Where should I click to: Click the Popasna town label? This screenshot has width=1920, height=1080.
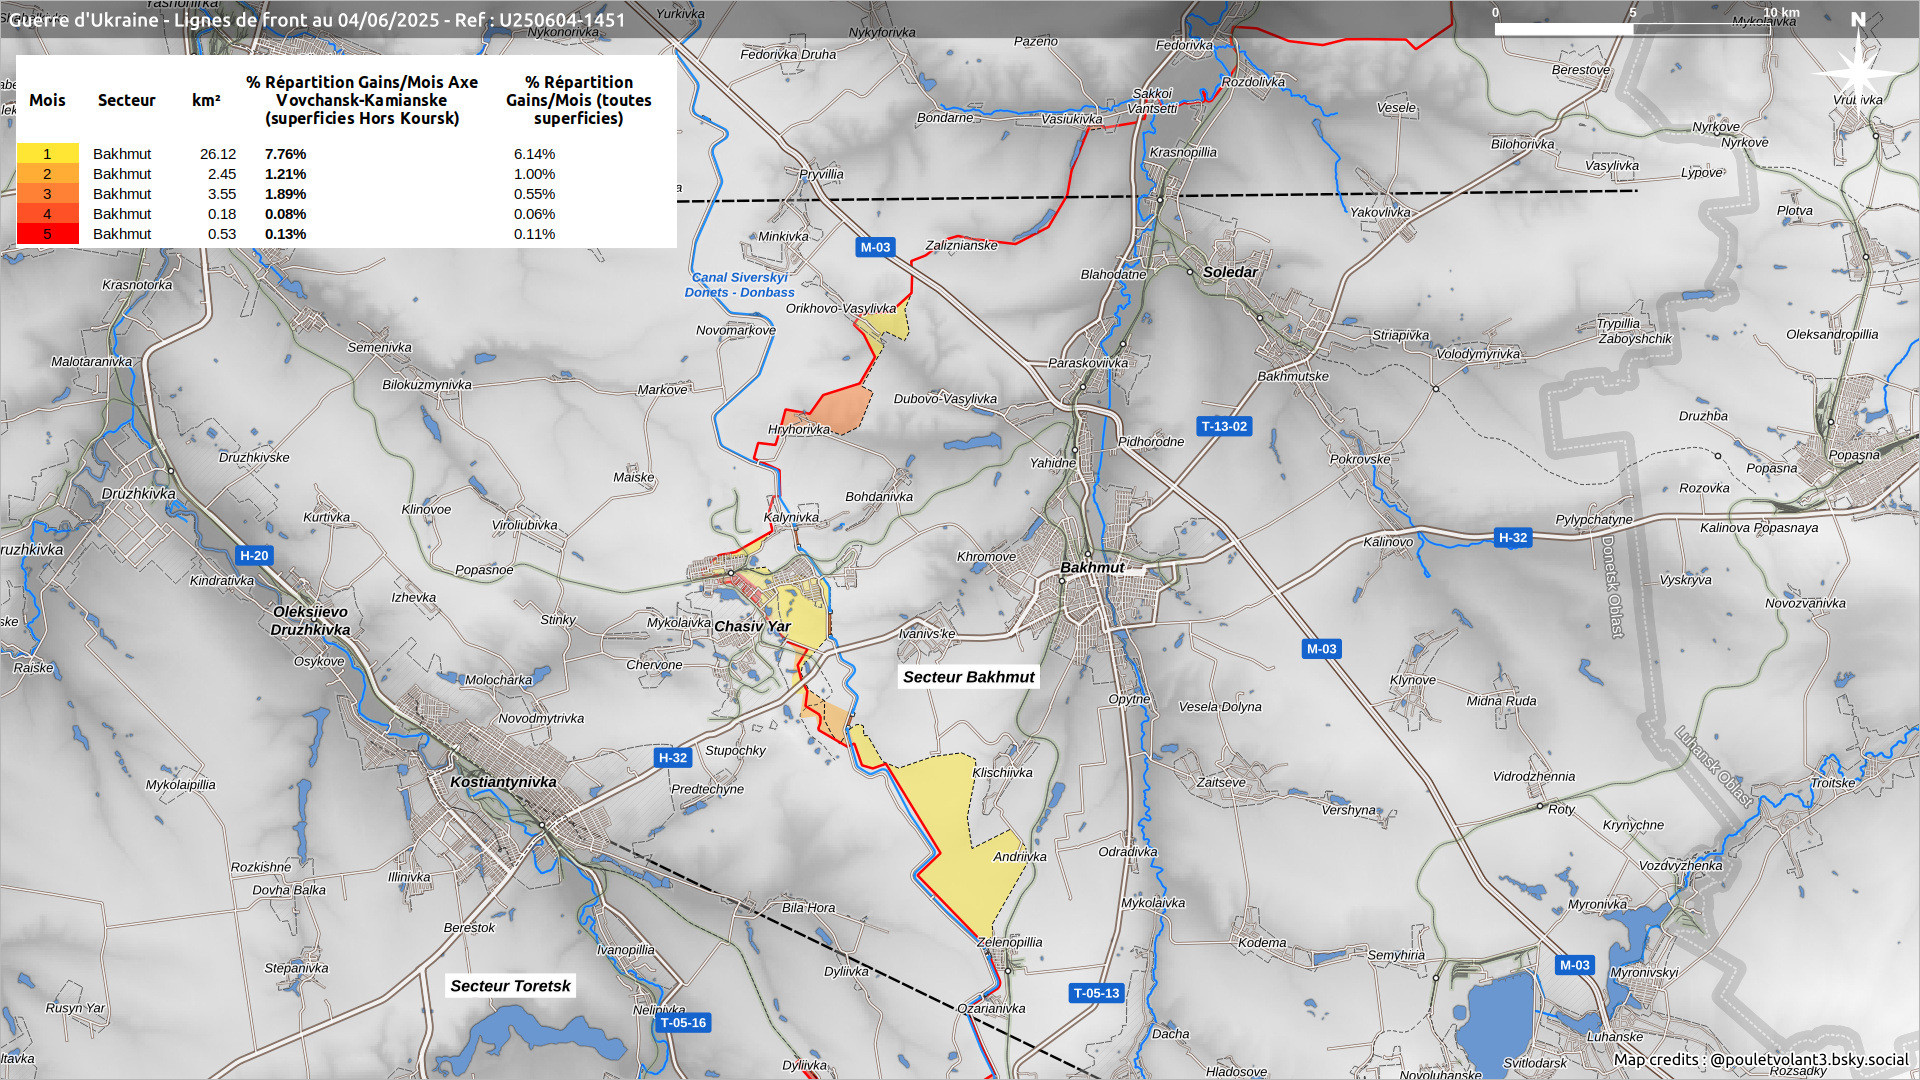tap(1854, 455)
